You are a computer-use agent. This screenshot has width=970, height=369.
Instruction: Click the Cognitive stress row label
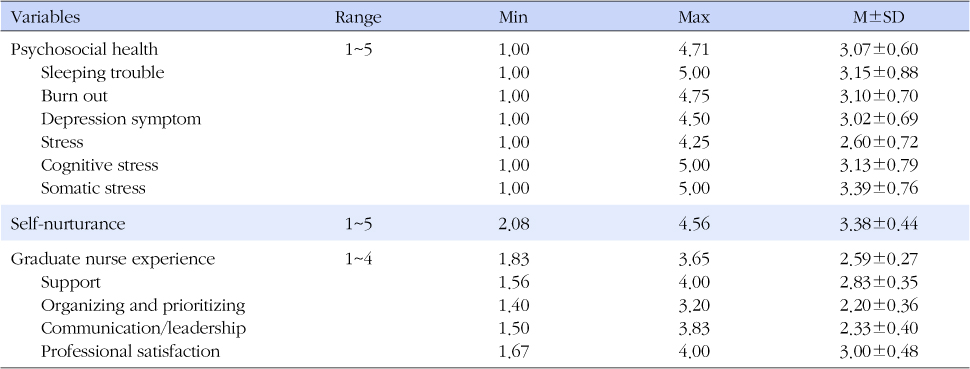point(99,165)
